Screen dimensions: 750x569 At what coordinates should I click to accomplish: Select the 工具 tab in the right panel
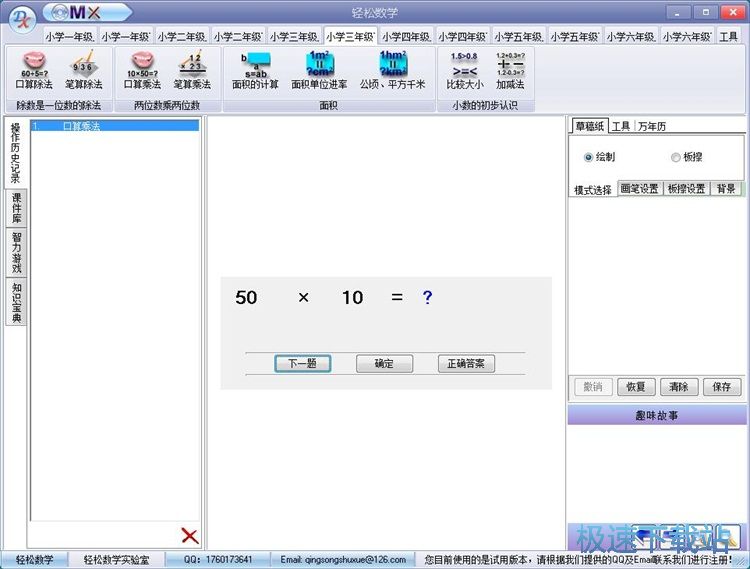coord(621,126)
